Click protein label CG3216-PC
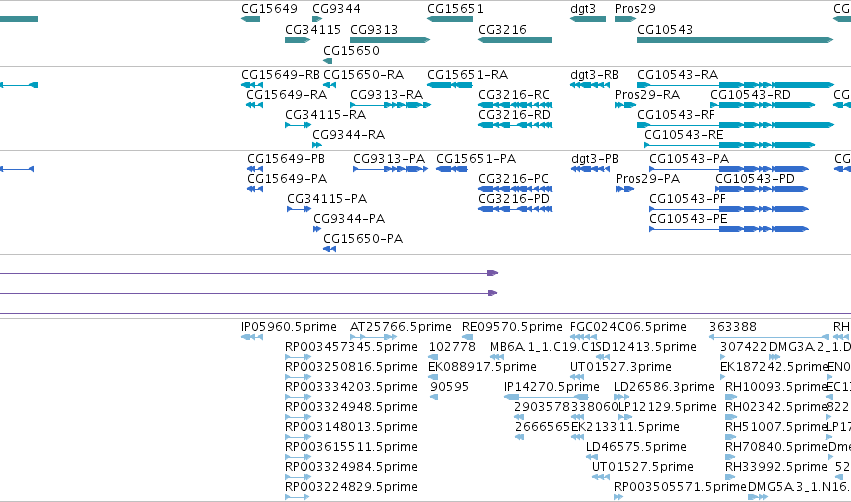Viewport: 851px width, 502px height. point(513,179)
